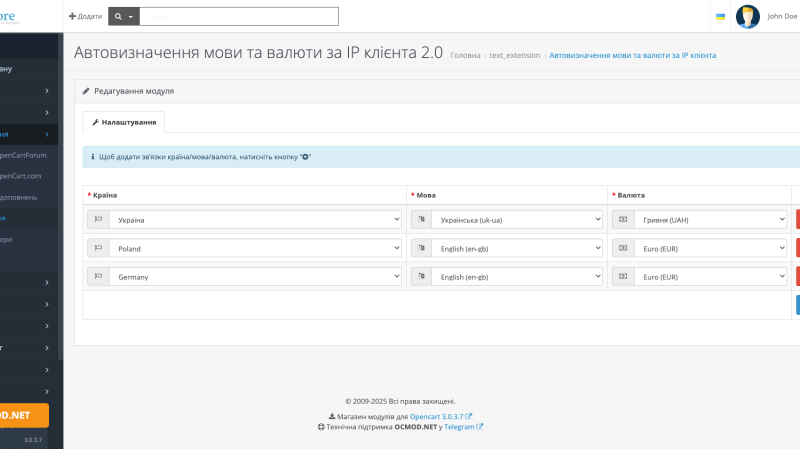The image size is (800, 450).
Task: Click the copyright text Всі права захищені
Action: [400, 401]
